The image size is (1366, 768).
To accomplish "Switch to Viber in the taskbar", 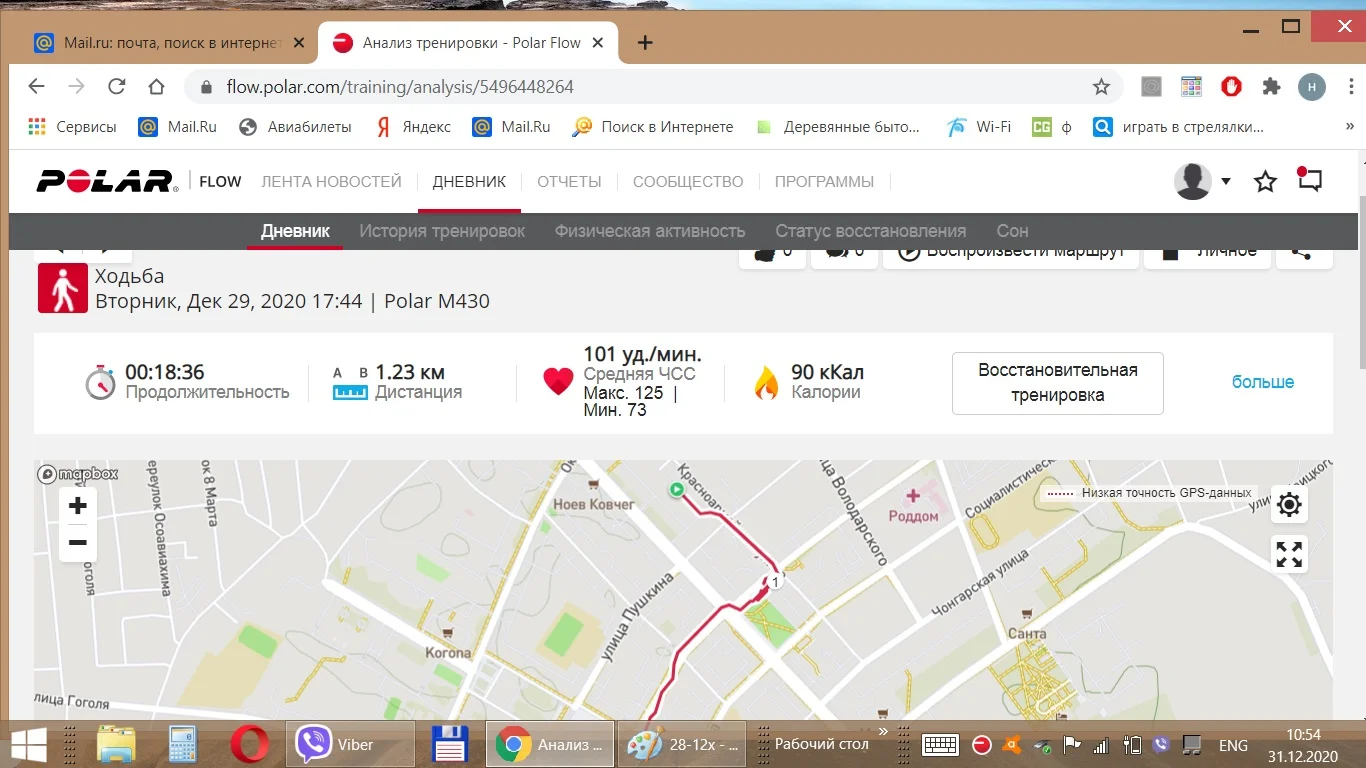I will (351, 745).
